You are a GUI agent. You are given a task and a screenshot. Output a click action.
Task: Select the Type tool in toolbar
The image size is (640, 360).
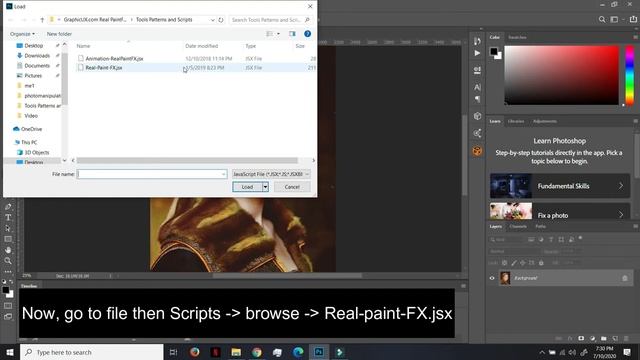(x=8, y=218)
